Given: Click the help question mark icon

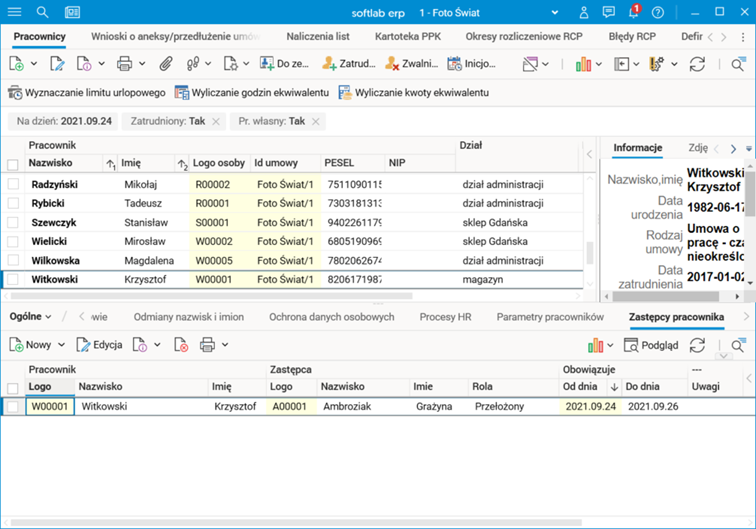Looking at the screenshot, I should point(657,12).
